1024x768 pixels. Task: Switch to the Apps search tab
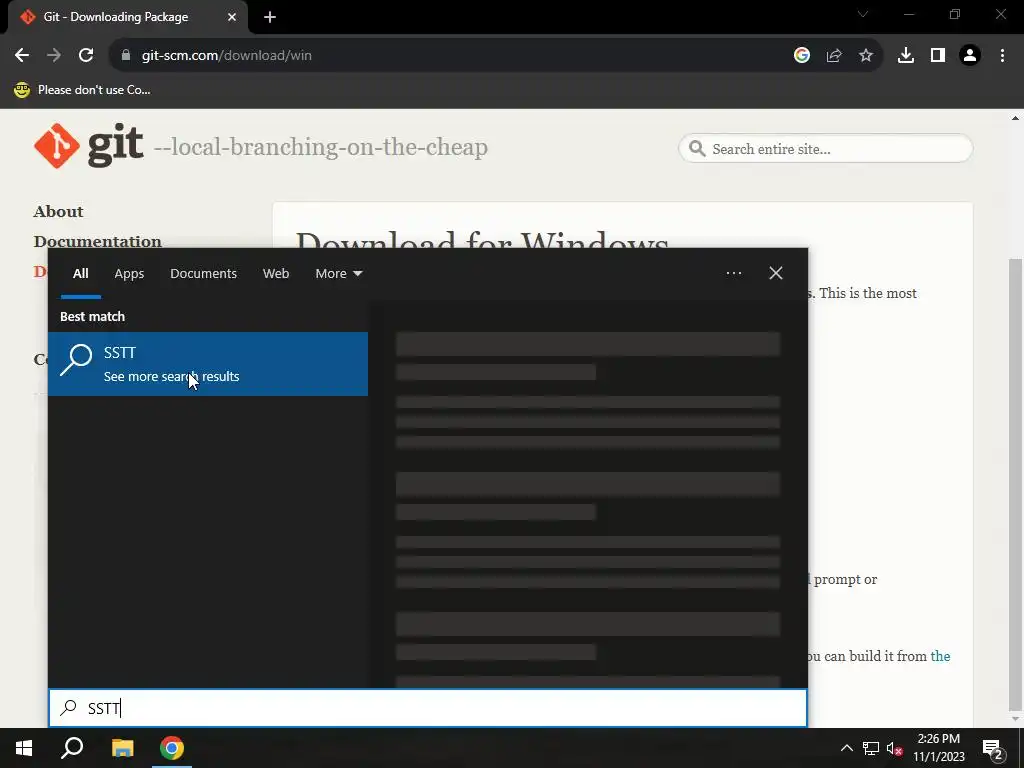click(129, 274)
